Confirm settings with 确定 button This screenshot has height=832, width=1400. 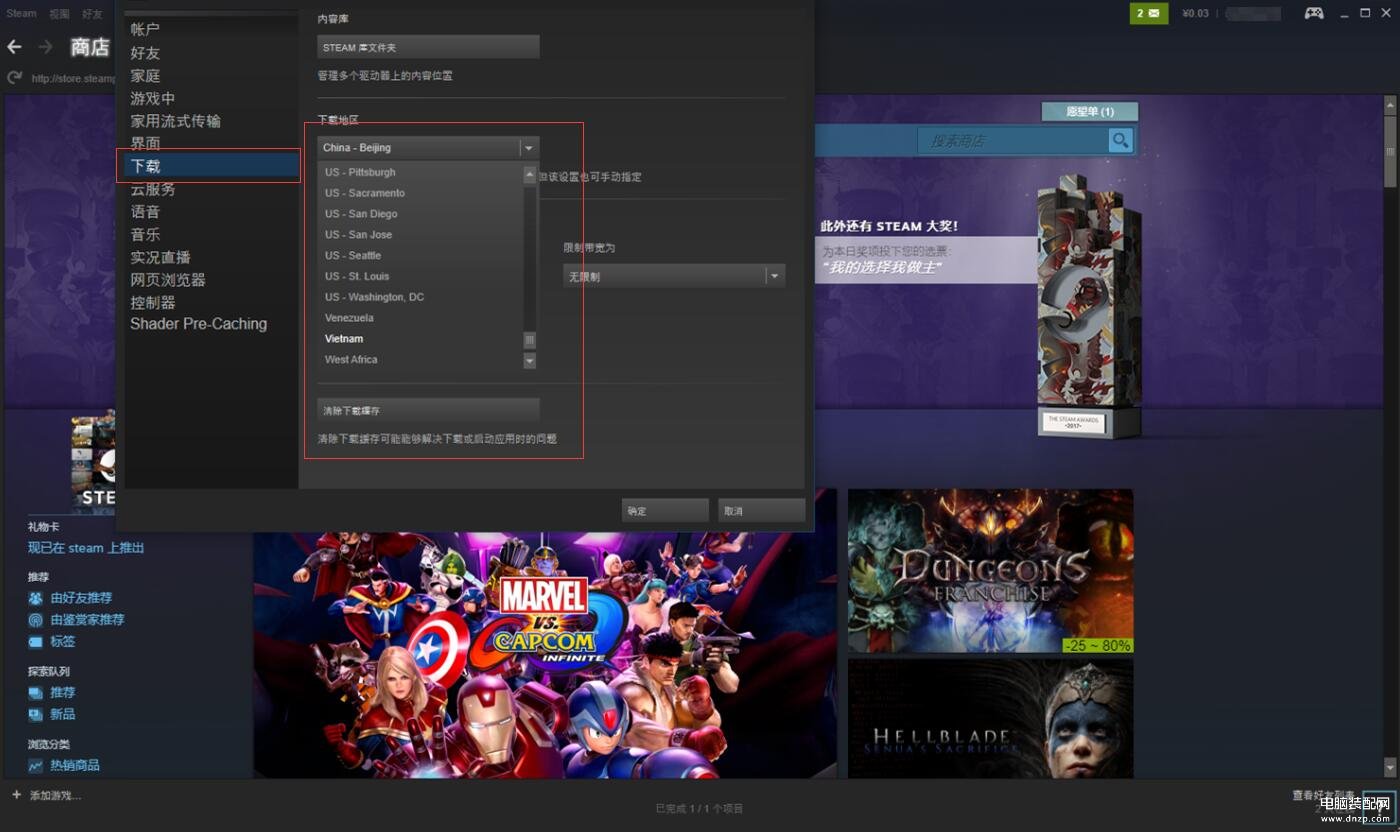665,511
